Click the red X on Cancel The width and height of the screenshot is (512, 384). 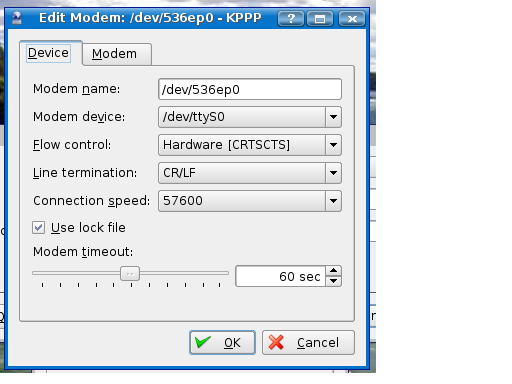[276, 342]
